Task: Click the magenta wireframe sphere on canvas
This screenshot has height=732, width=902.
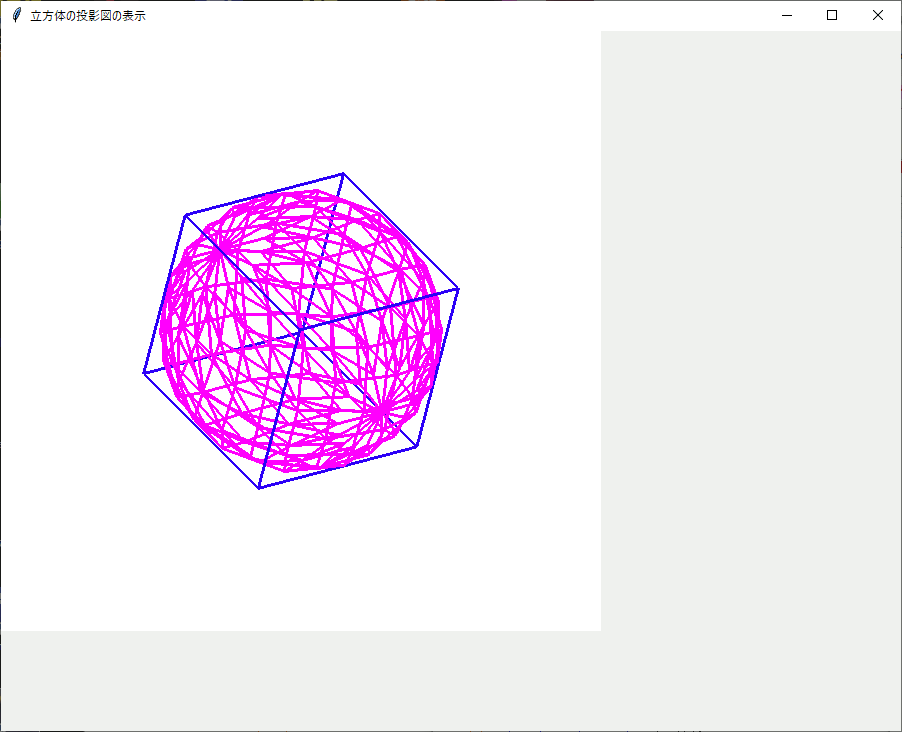Action: 301,331
